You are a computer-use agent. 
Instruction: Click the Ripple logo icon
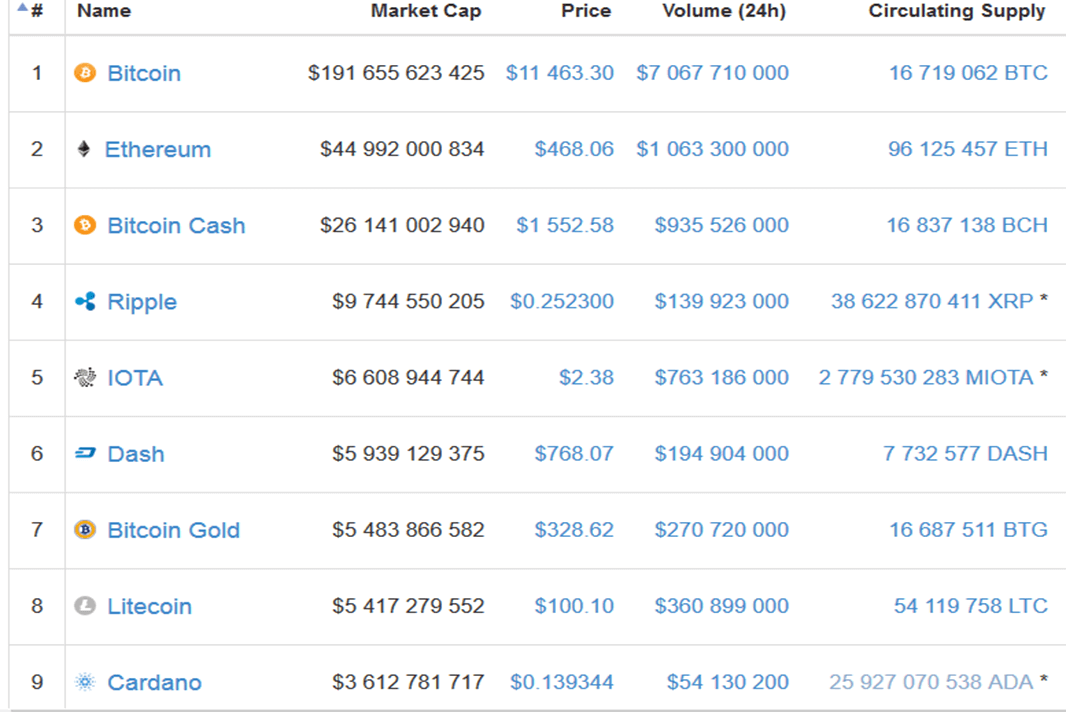pyautogui.click(x=85, y=301)
